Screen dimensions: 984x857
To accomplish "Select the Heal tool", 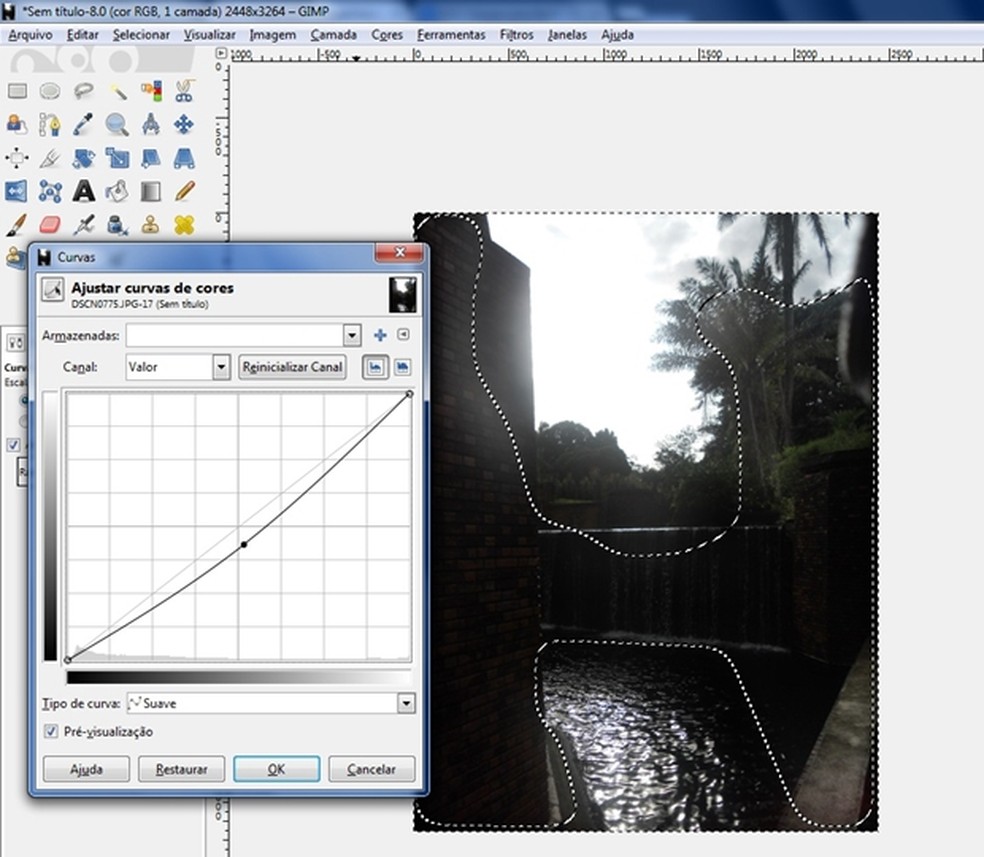I will coord(184,225).
